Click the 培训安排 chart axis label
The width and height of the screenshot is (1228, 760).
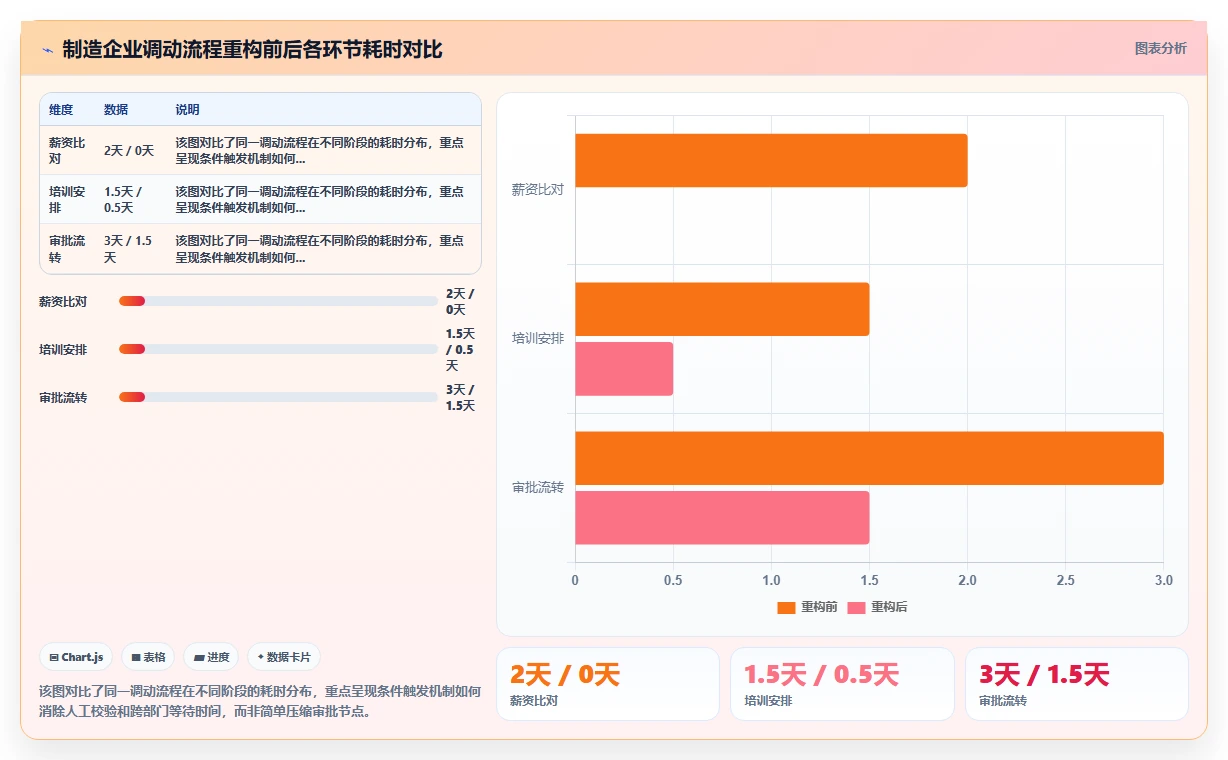click(538, 338)
